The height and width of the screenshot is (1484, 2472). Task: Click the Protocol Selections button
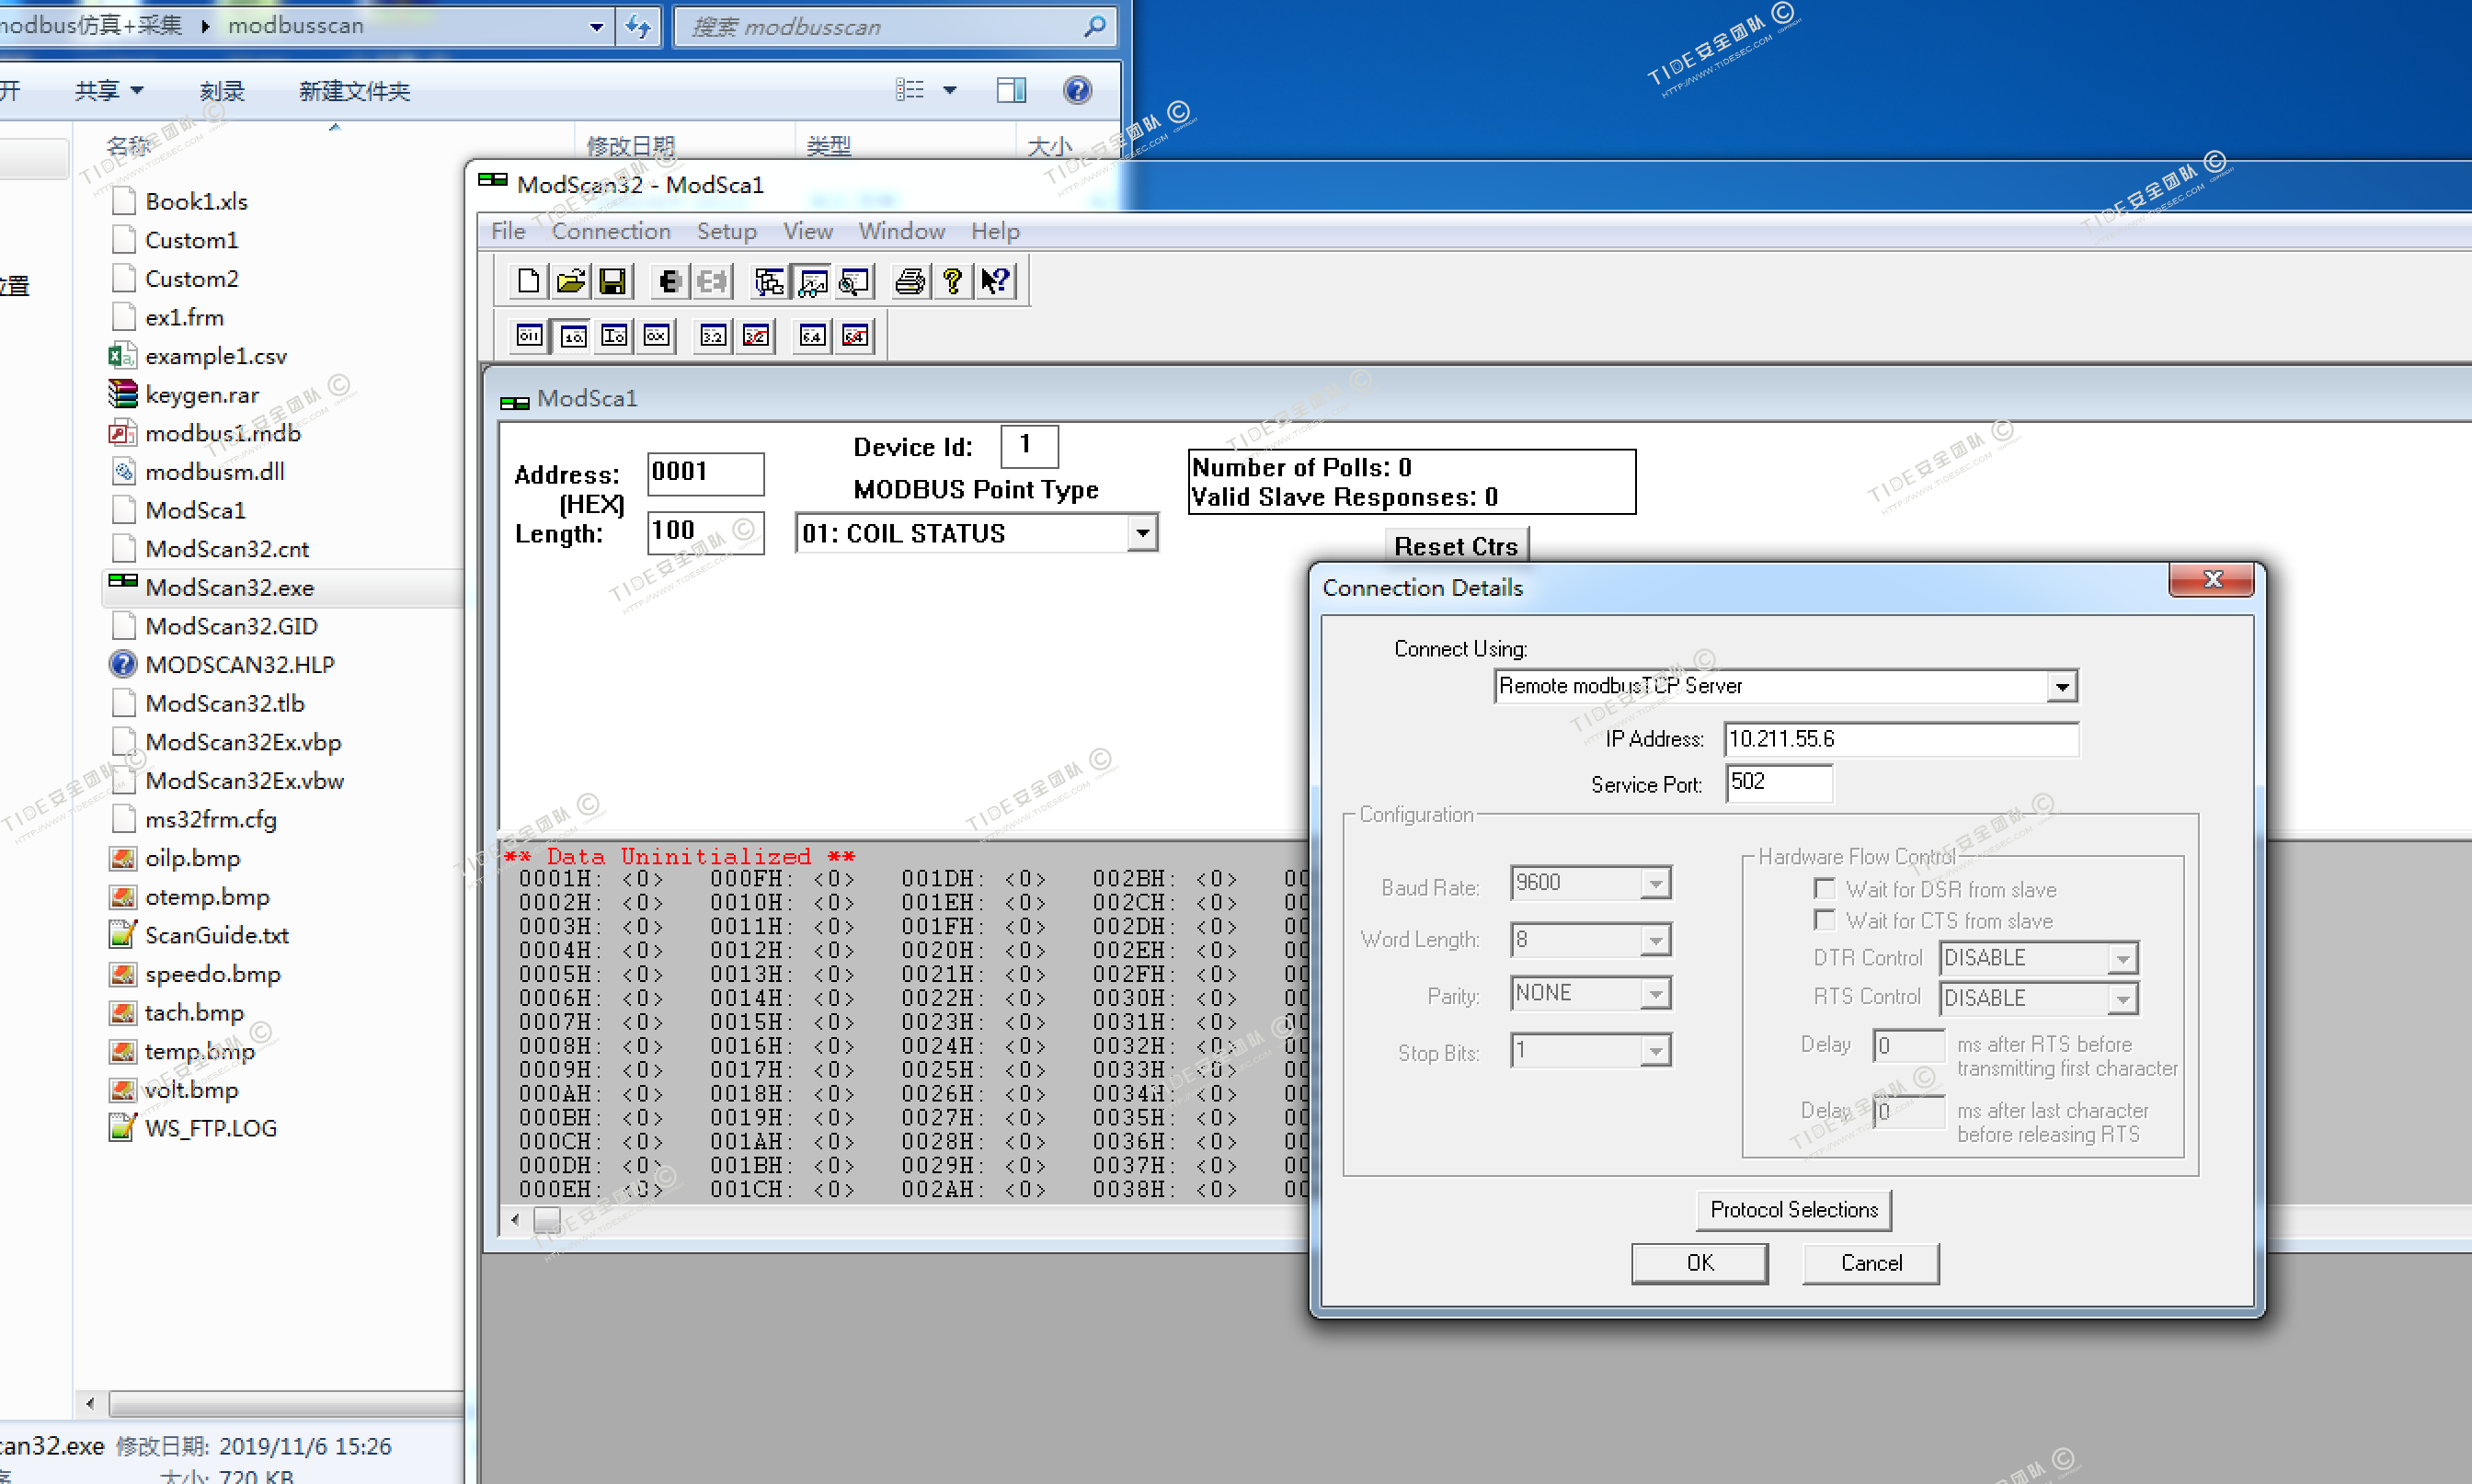(x=1793, y=1210)
